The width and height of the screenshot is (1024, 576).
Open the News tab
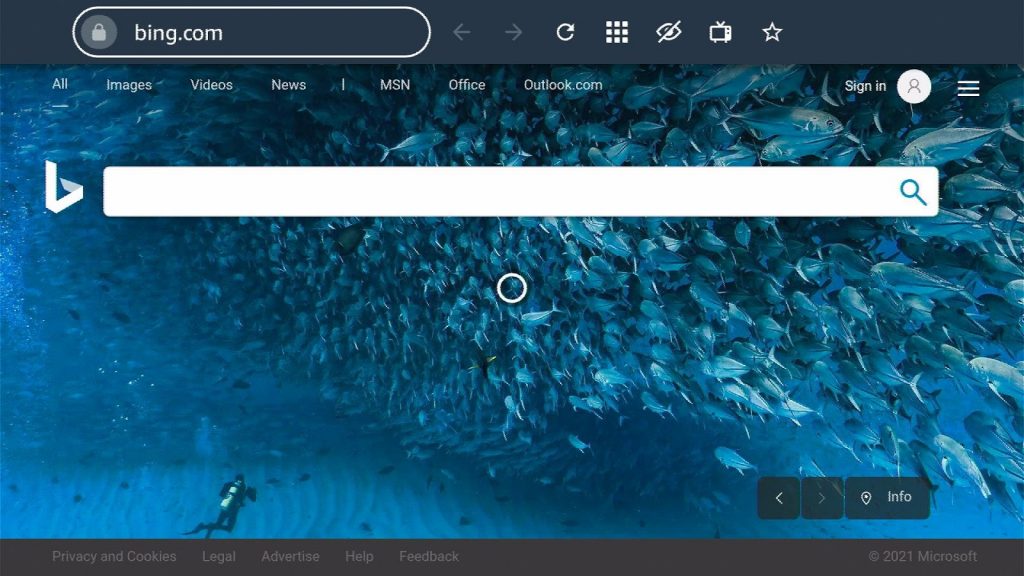[x=289, y=85]
